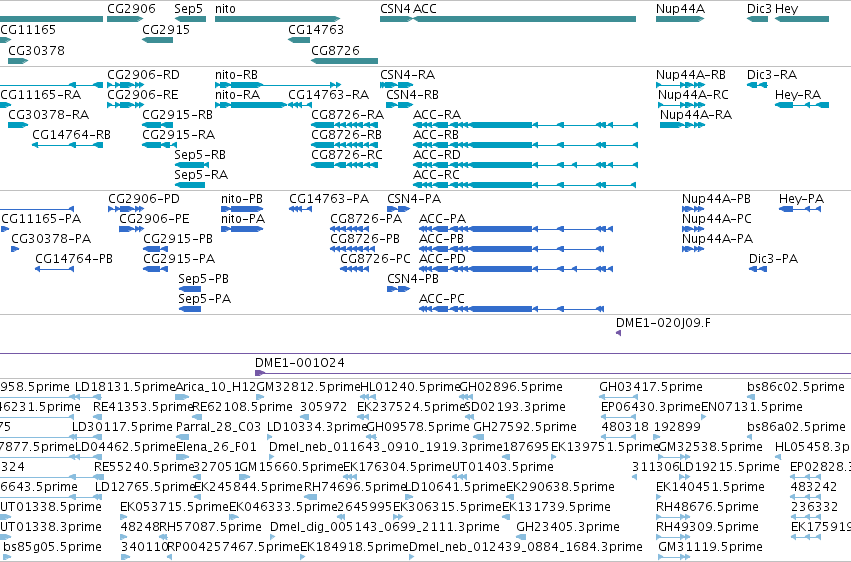Open transcript Nup44A-RB label
Screen dimensions: 851x562
pos(690,74)
